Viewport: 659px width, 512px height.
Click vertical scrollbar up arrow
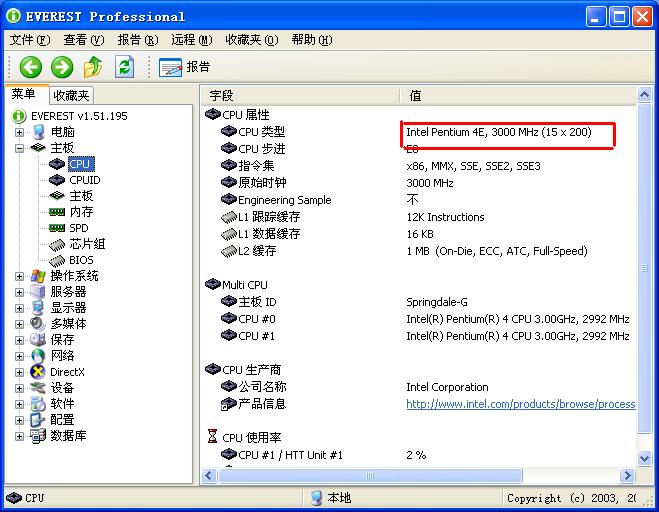pyautogui.click(x=644, y=95)
